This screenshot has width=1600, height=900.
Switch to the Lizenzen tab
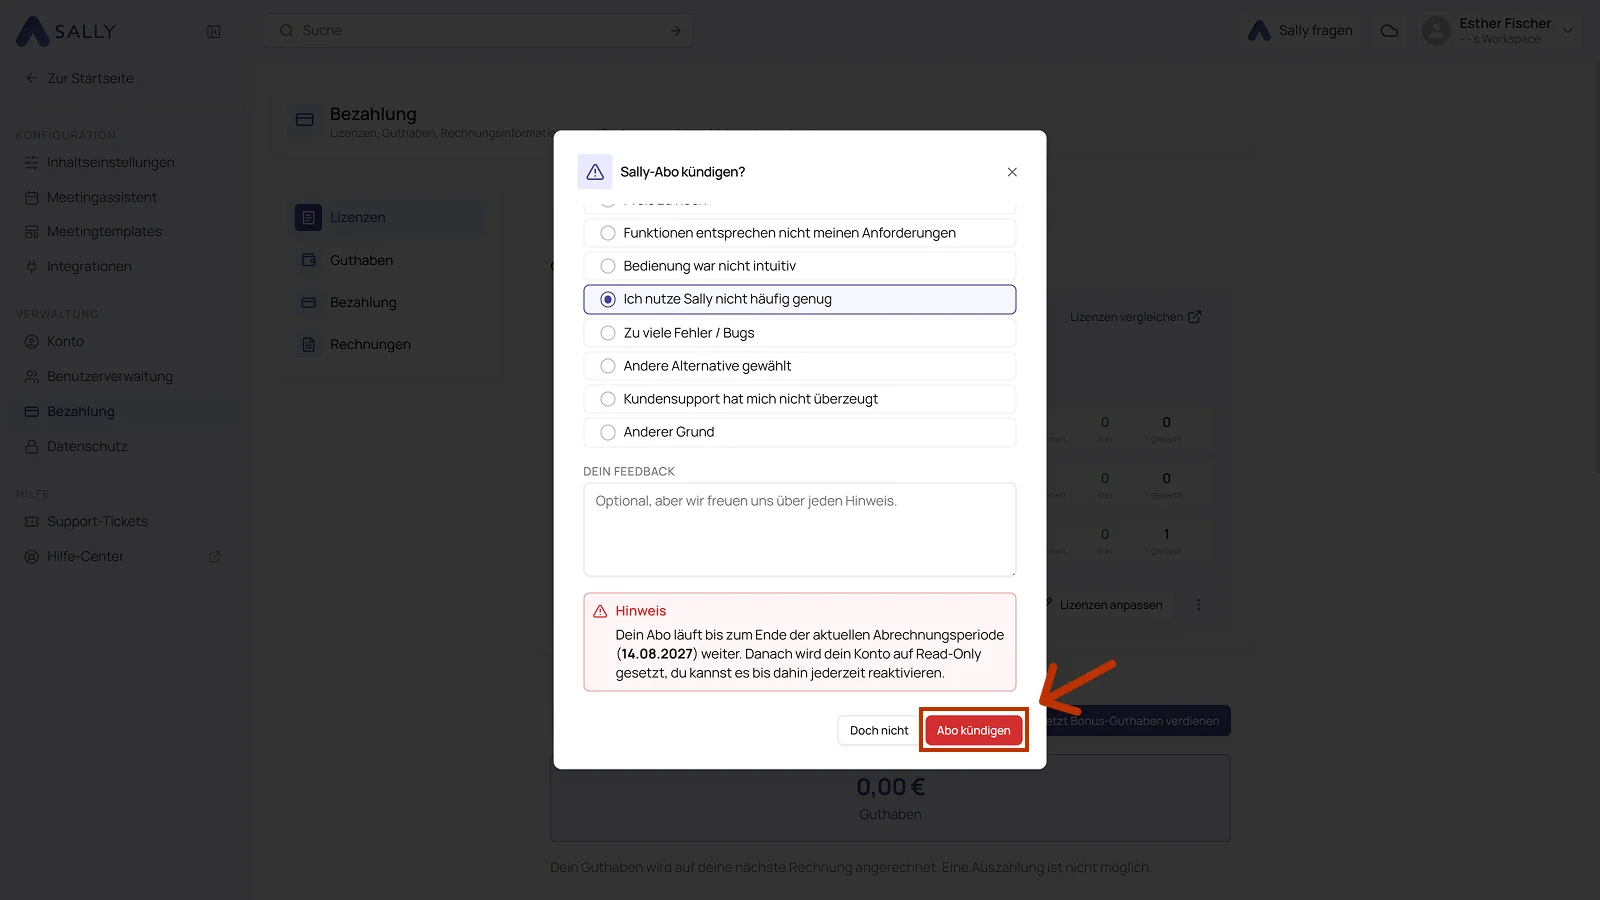click(388, 217)
